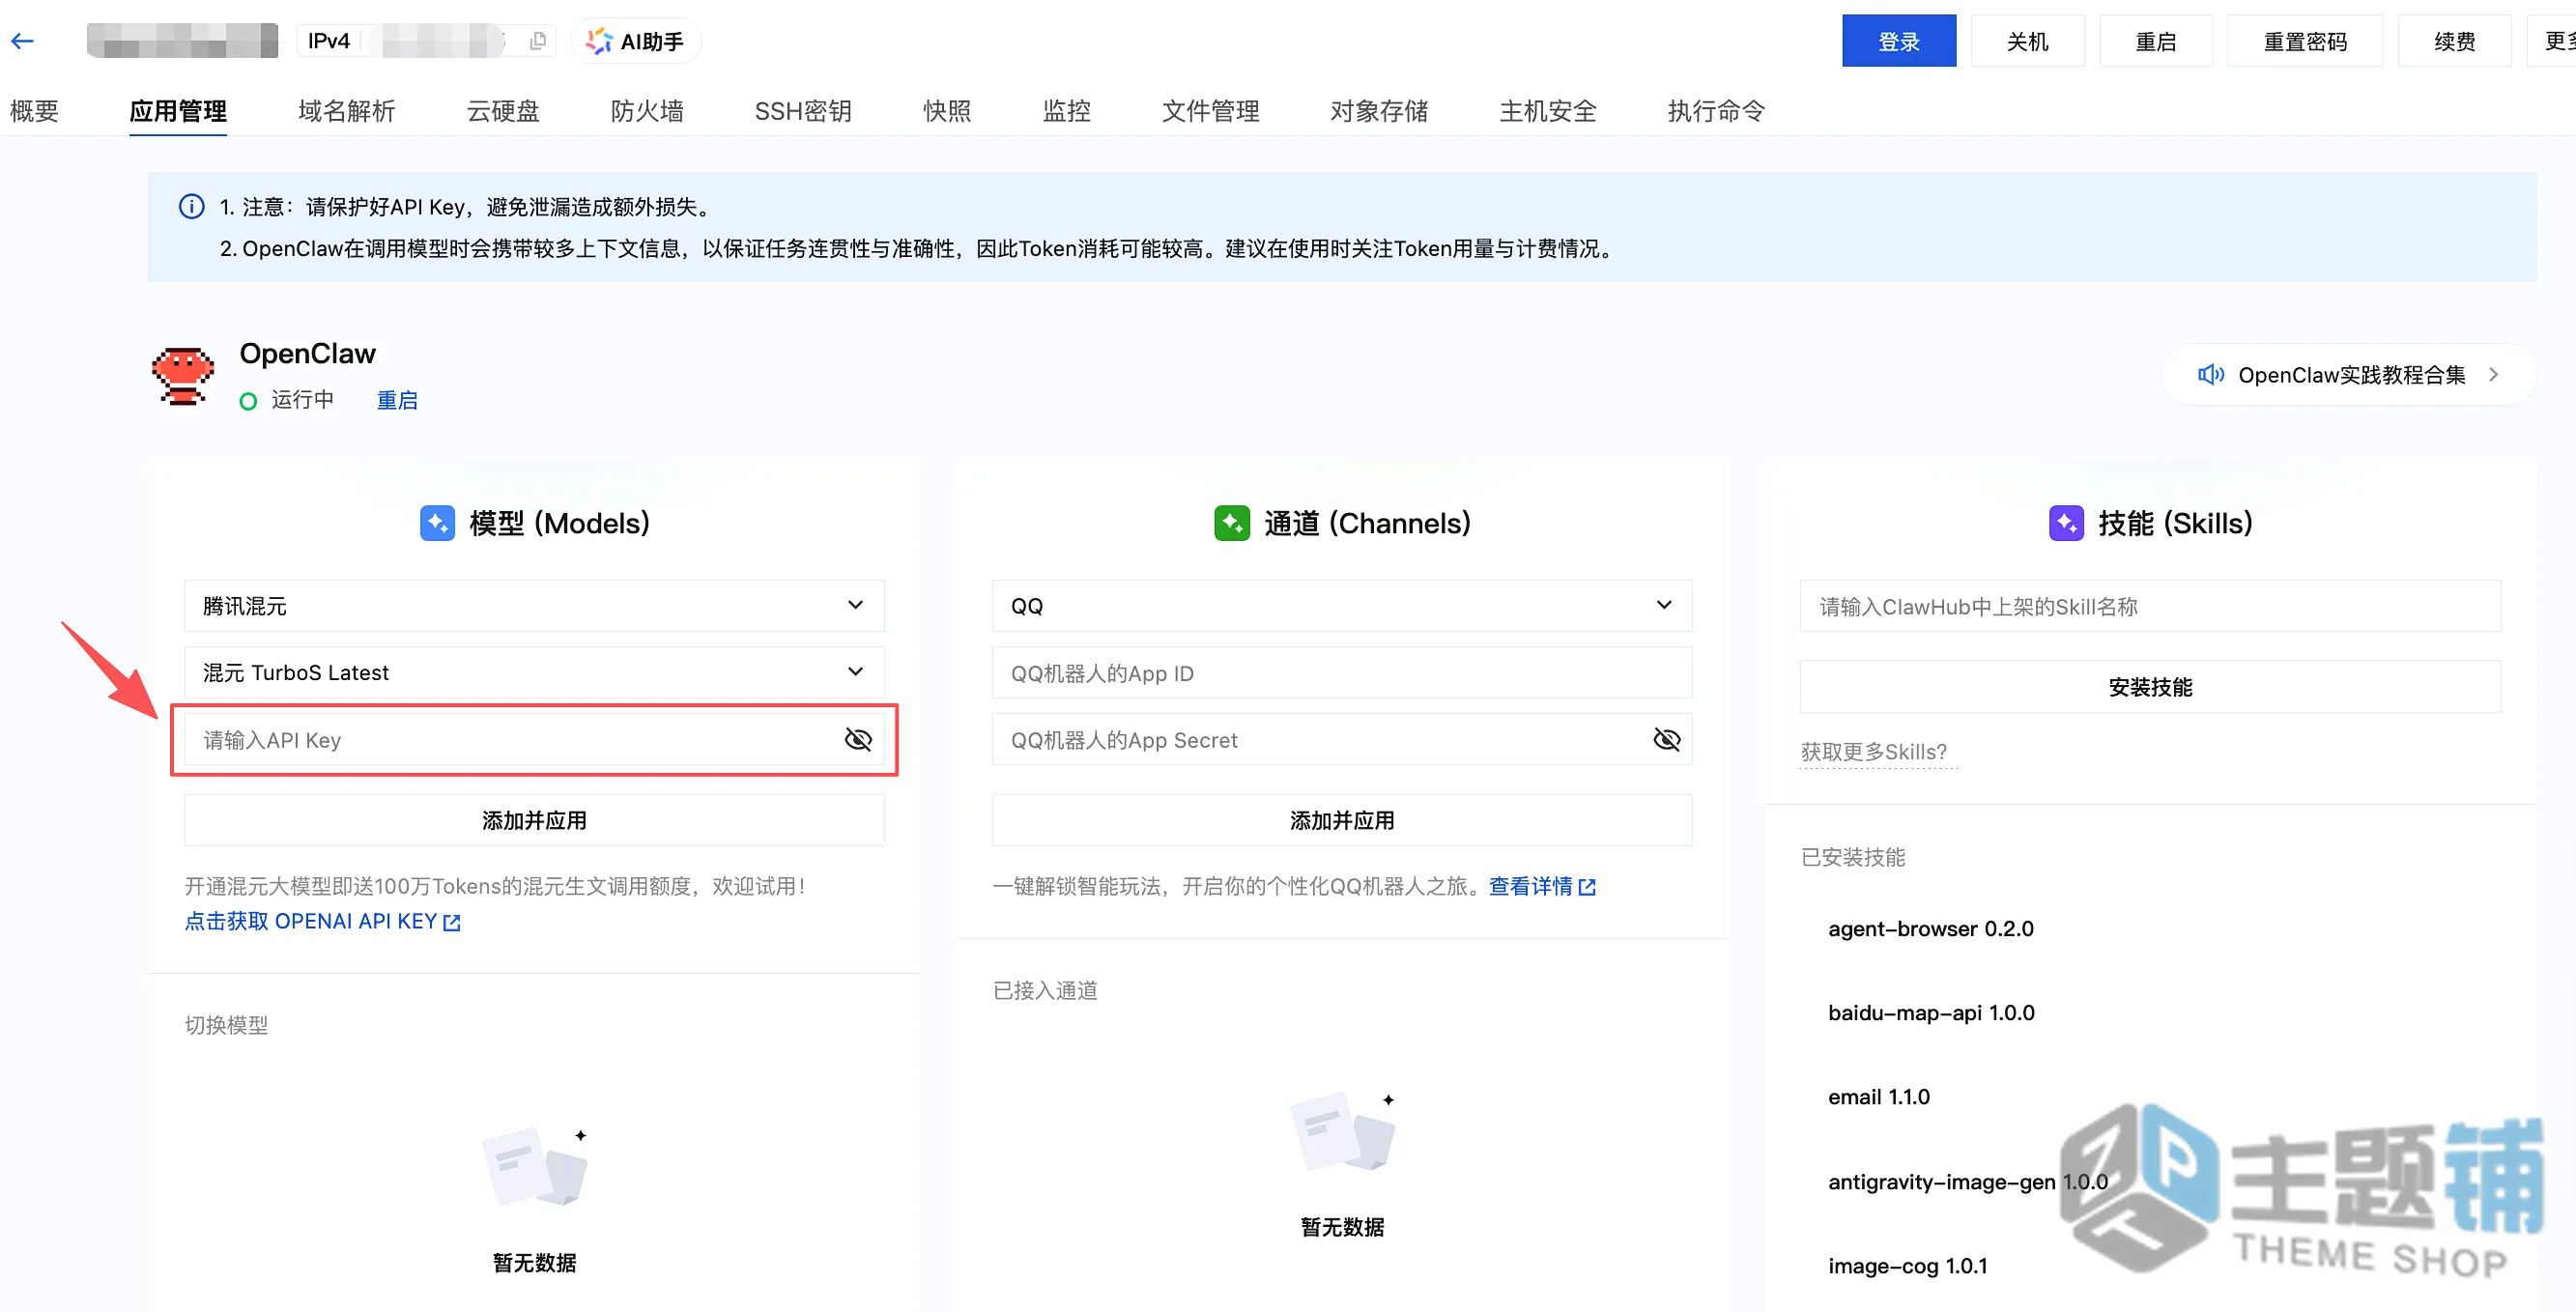Image resolution: width=2576 pixels, height=1312 pixels.
Task: Click the 重启 button in top toolbar
Action: [x=2155, y=41]
